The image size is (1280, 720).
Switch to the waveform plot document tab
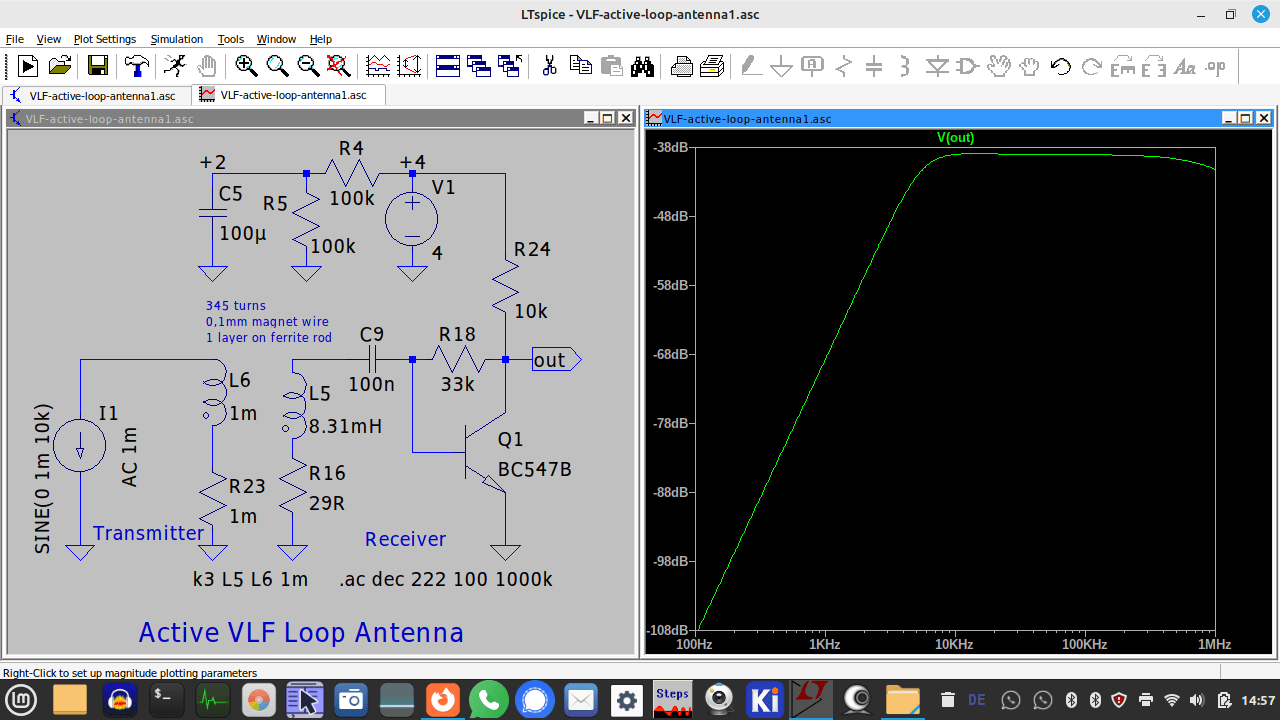pos(289,95)
